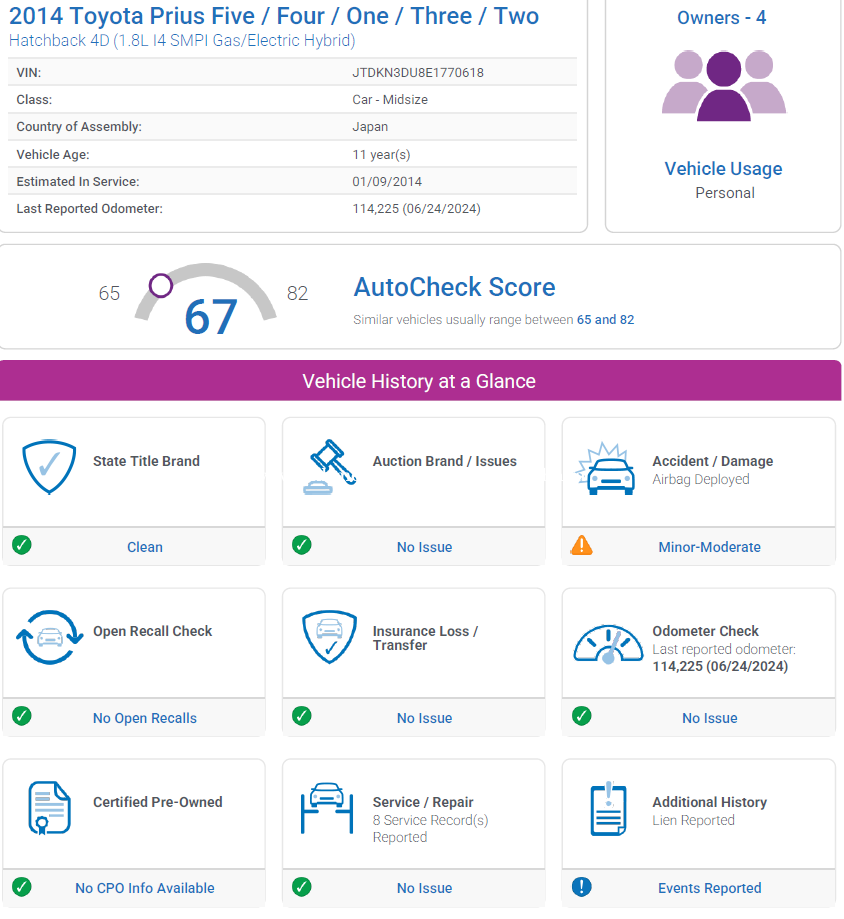Image resolution: width=844 pixels, height=919 pixels.
Task: Click the Odometer Check gauge icon
Action: click(608, 644)
